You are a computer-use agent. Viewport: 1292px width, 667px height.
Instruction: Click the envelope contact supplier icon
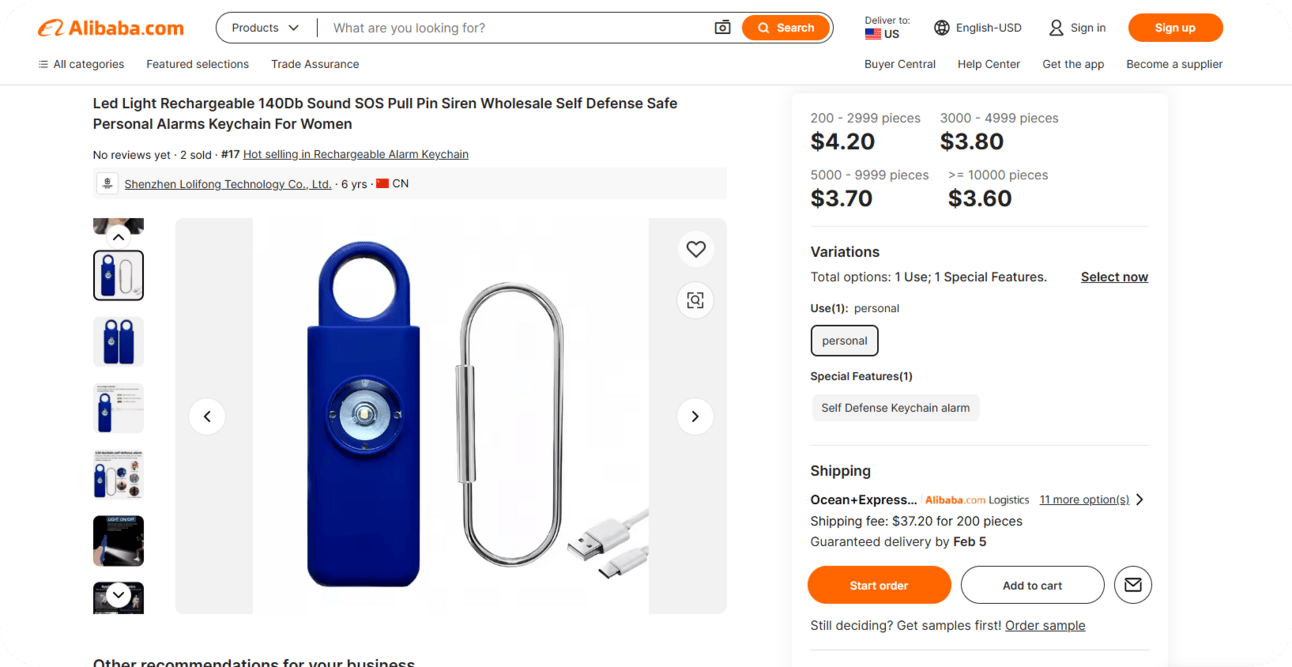[x=1133, y=585]
